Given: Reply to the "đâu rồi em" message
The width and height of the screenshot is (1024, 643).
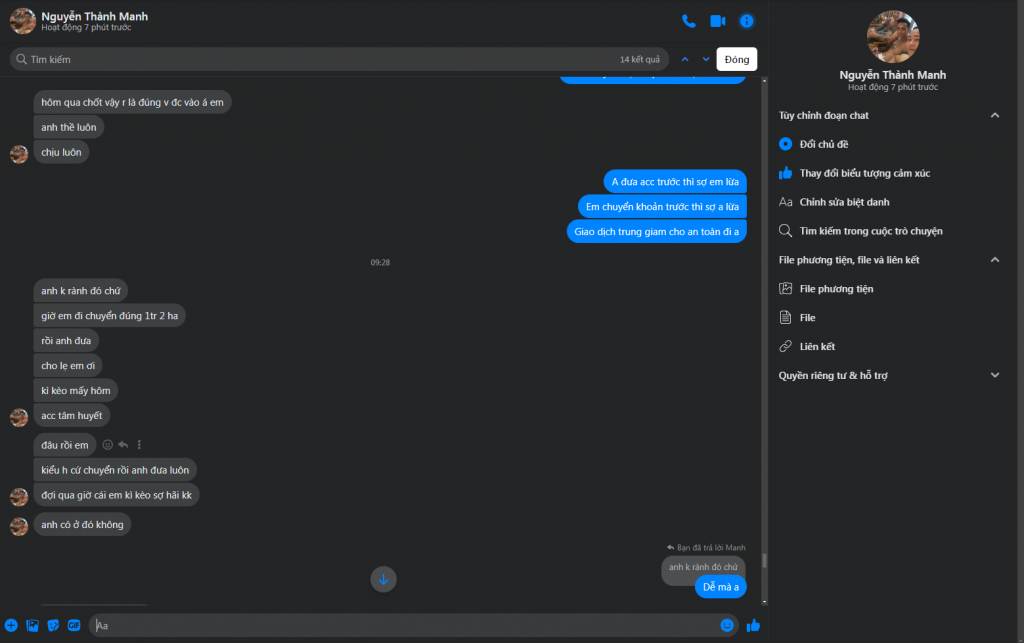Looking at the screenshot, I should pyautogui.click(x=123, y=445).
